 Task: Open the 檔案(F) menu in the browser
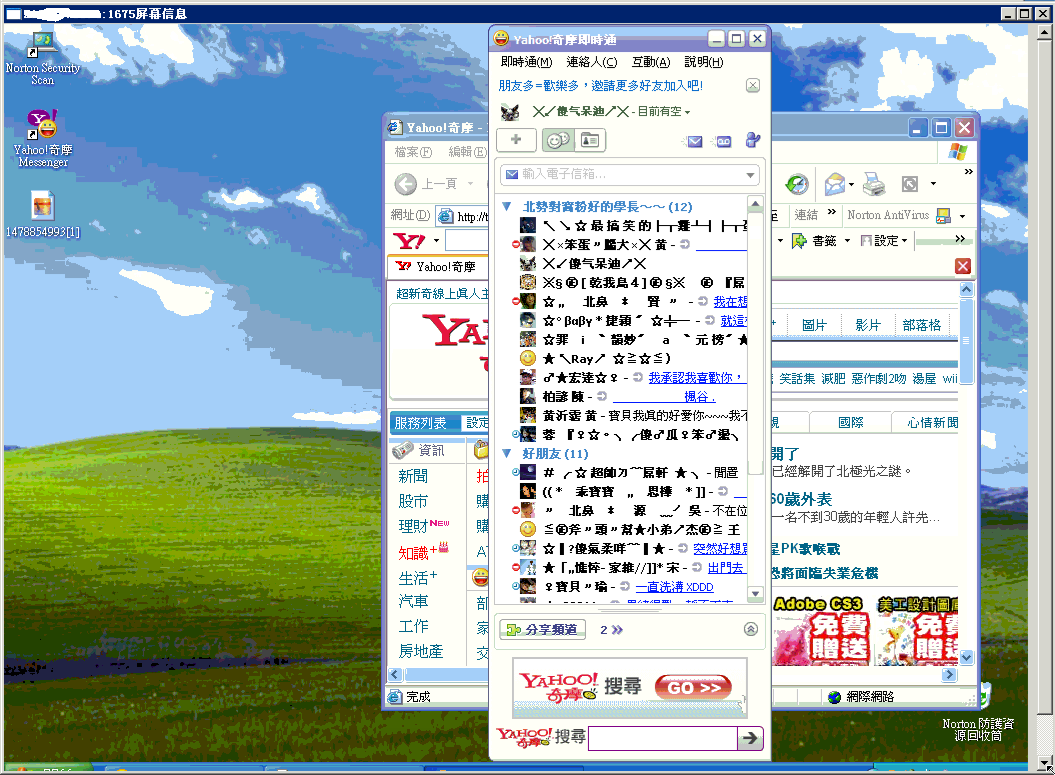[x=413, y=152]
